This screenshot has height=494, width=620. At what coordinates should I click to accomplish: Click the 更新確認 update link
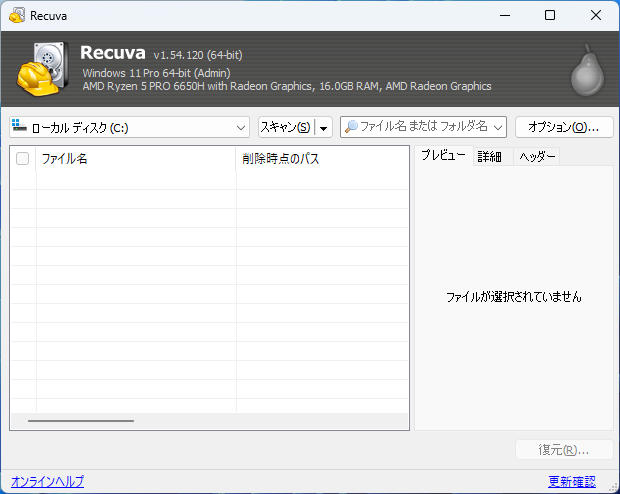tap(572, 481)
